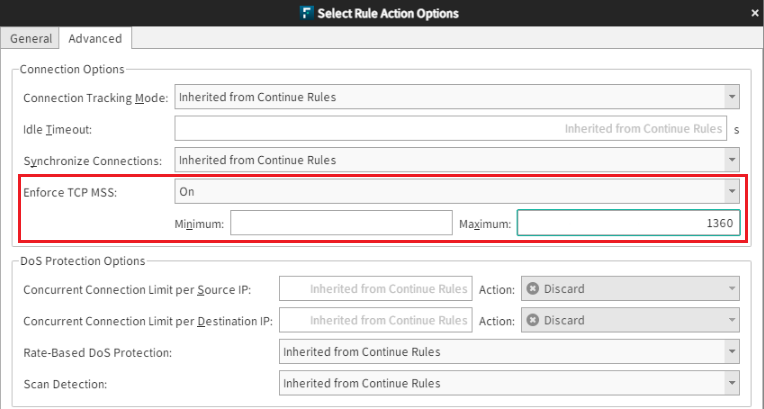Click Concurrent Connection Limit per Destination IP field
Viewport: 764px width, 409px height.
[374, 321]
